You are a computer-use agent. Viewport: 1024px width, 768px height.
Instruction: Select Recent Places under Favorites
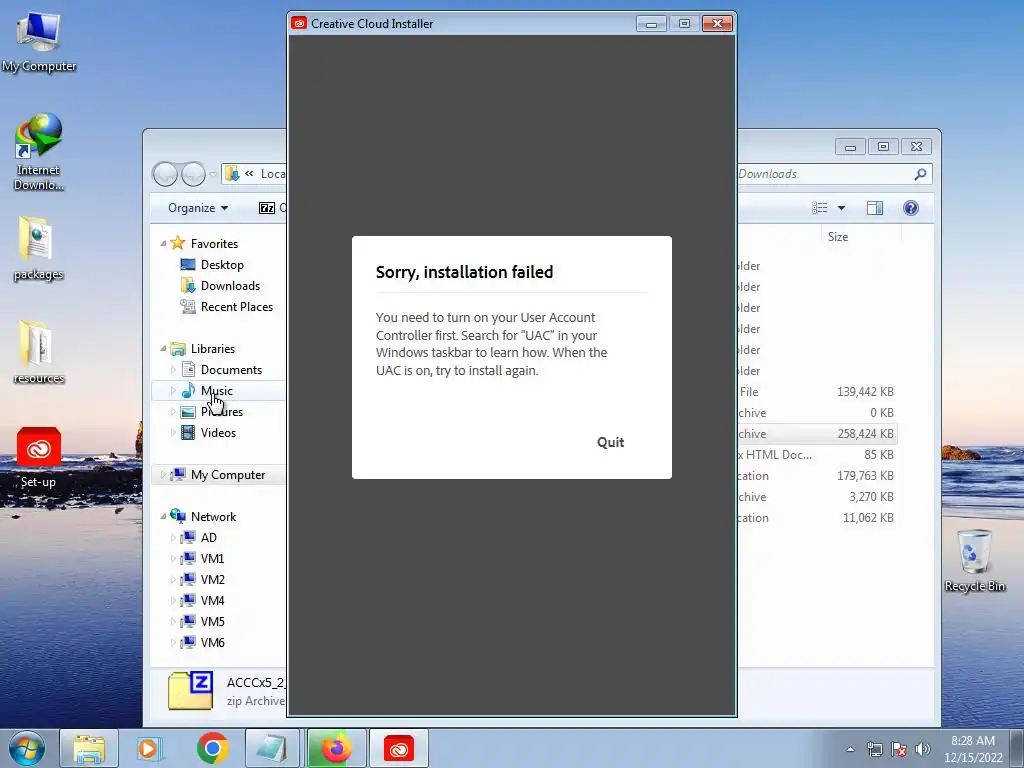[x=236, y=306]
